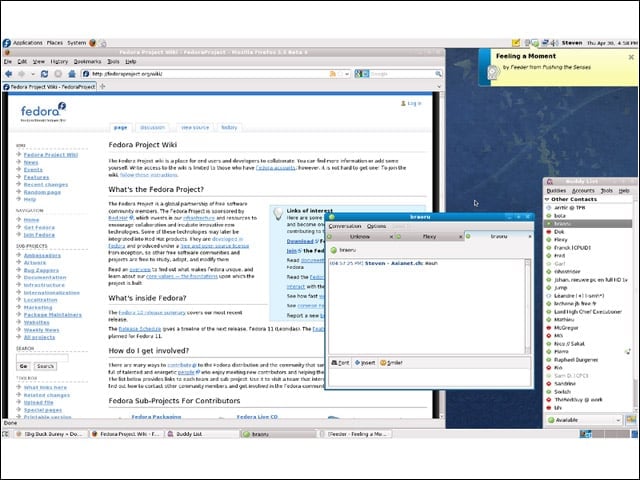The image size is (640, 480).
Task: Click the volume speaker tray icon
Action: 554,43
